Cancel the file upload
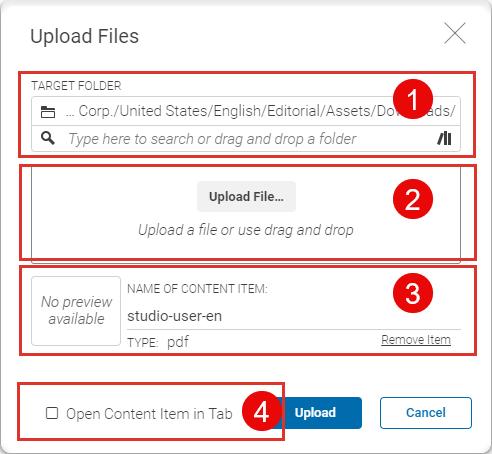This screenshot has height=454, width=492. coord(426,413)
